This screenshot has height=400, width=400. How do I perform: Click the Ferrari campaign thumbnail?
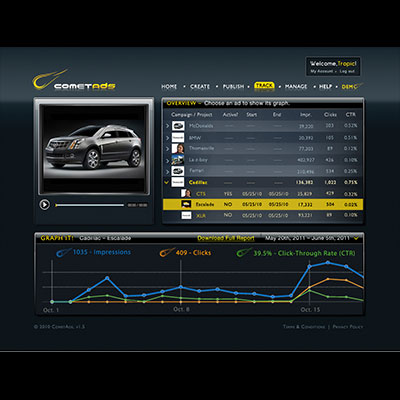[x=178, y=171]
